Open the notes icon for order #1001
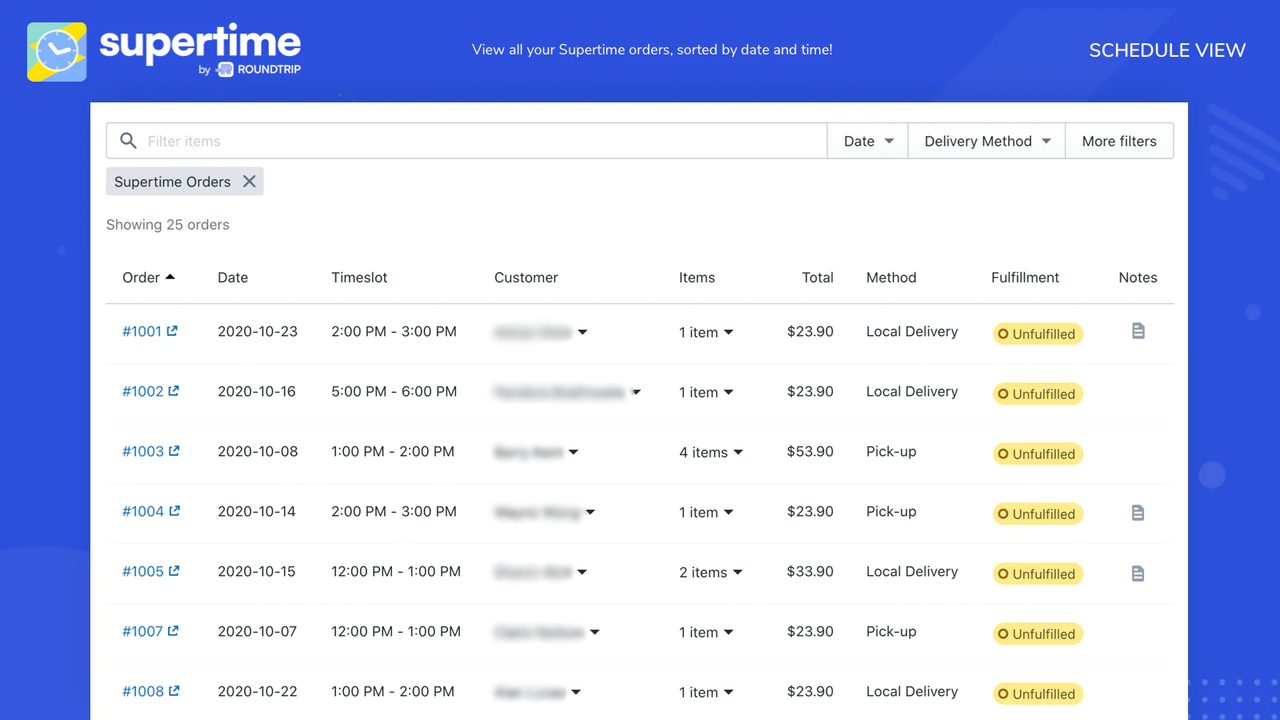Viewport: 1280px width, 720px height. 1137,331
